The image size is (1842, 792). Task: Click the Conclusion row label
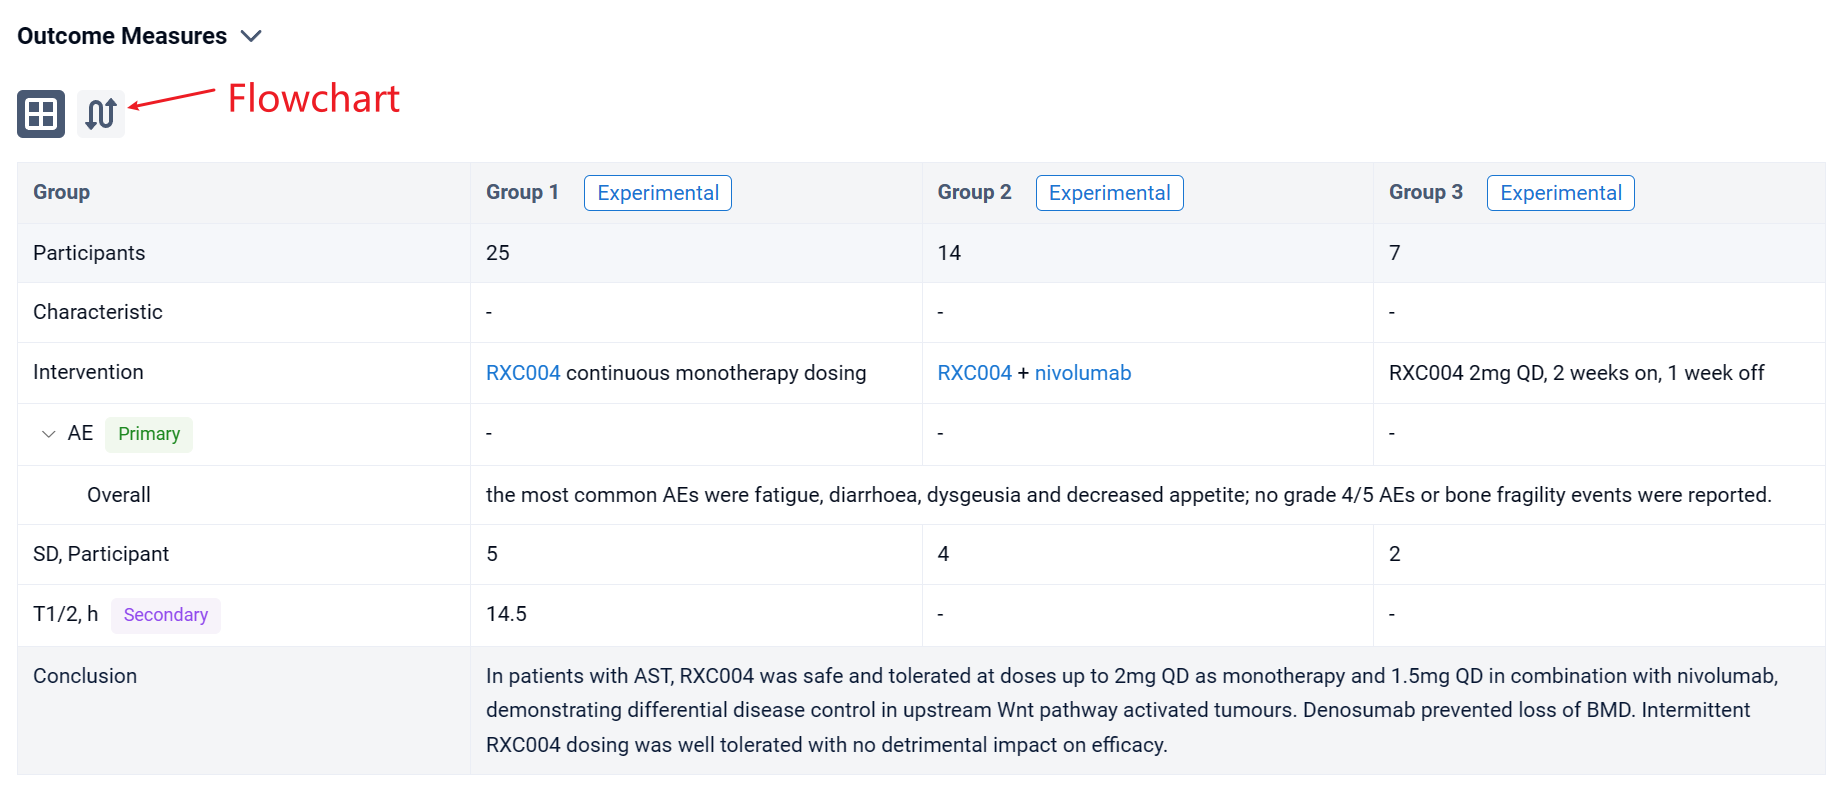pos(85,676)
